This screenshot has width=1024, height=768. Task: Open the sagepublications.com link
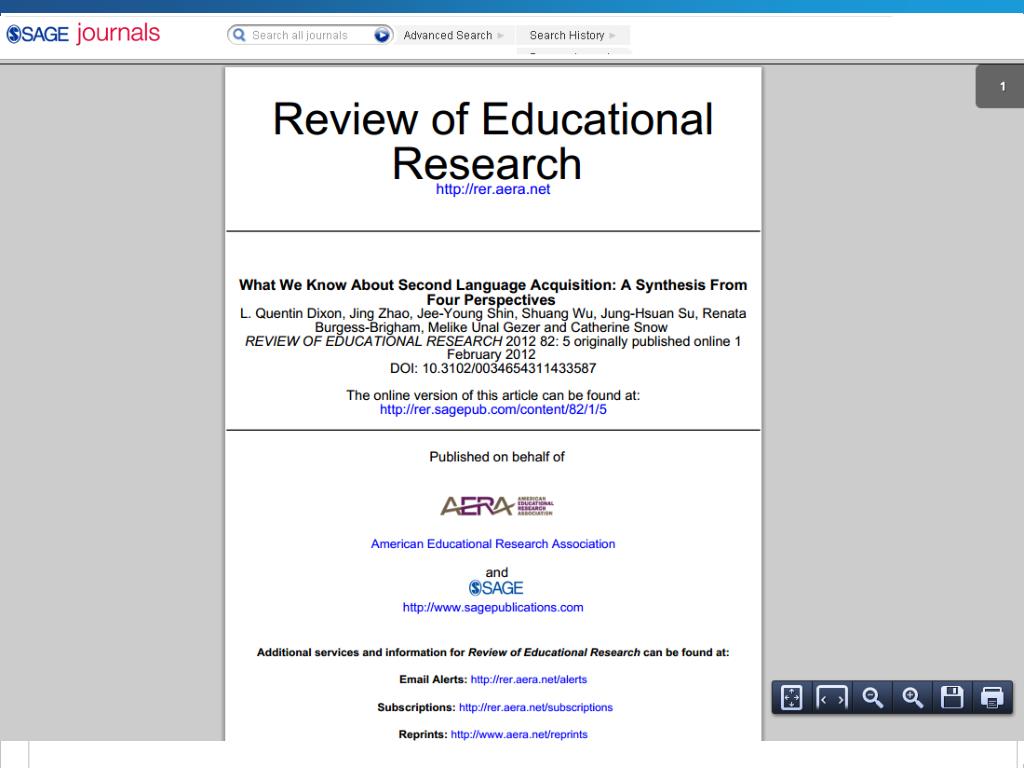[493, 607]
